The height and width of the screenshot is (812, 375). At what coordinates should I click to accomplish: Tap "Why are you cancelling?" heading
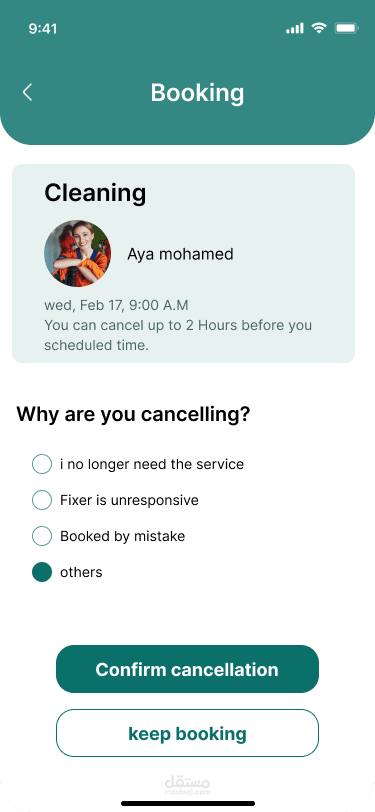[134, 414]
